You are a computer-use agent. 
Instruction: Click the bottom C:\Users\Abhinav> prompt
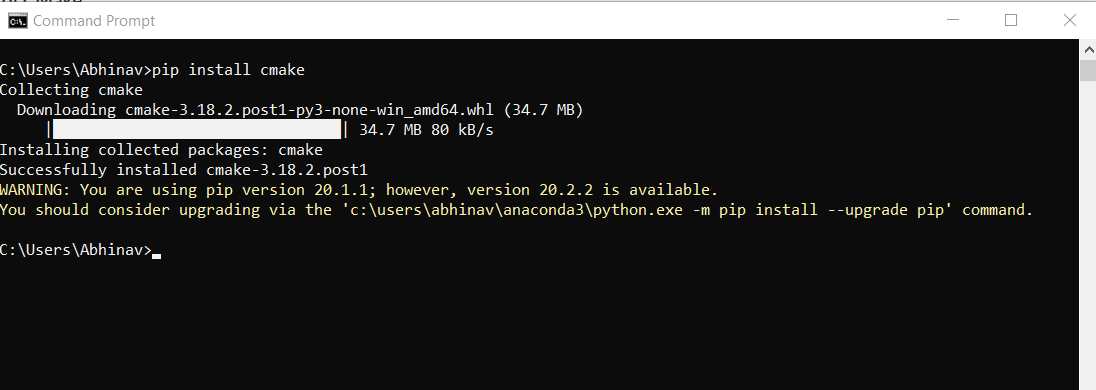point(75,250)
